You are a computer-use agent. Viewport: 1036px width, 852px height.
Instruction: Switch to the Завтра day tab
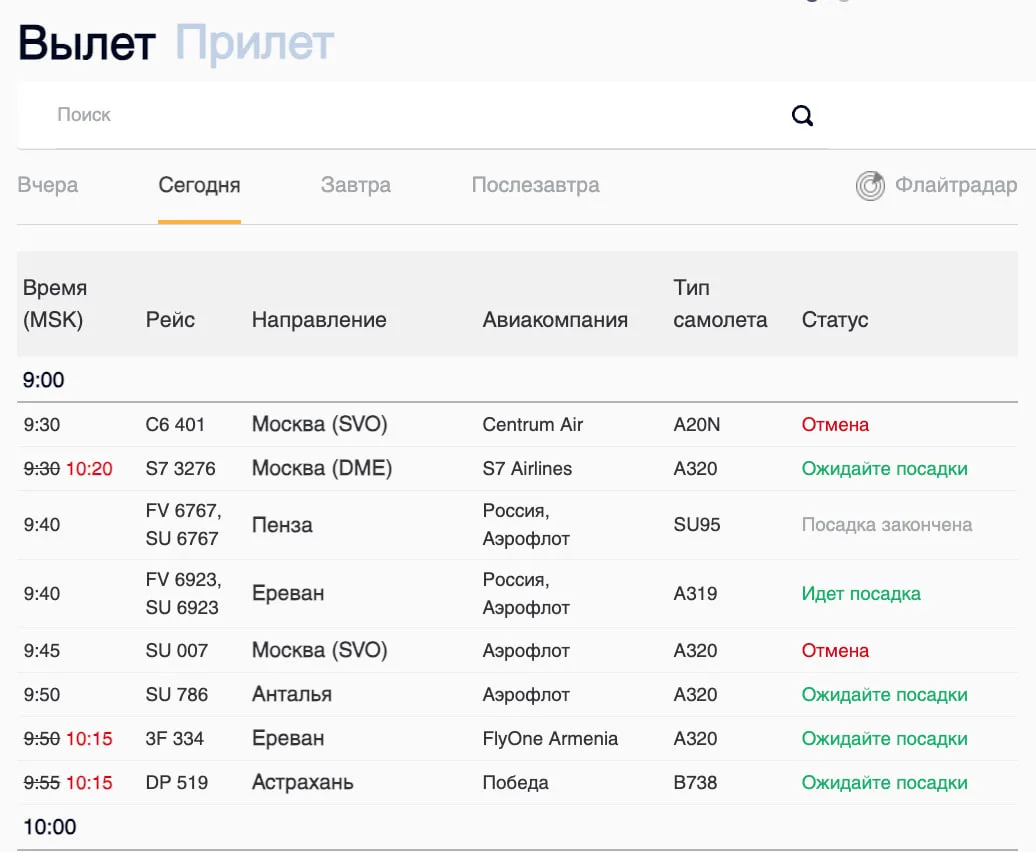point(355,185)
